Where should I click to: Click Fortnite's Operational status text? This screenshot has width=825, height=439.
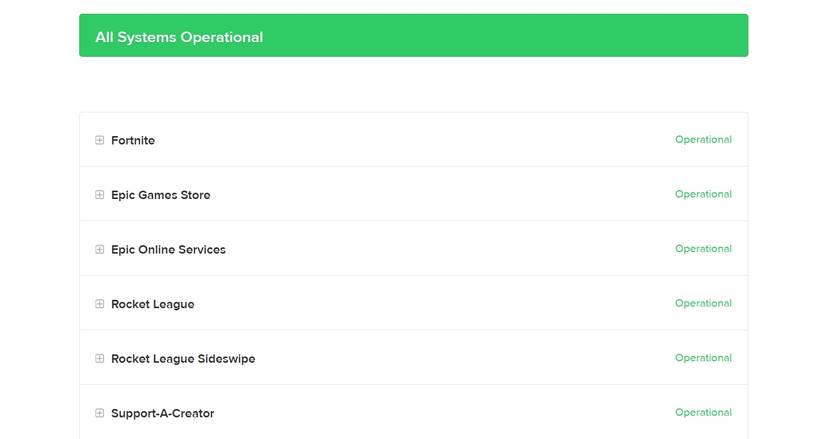(x=703, y=140)
